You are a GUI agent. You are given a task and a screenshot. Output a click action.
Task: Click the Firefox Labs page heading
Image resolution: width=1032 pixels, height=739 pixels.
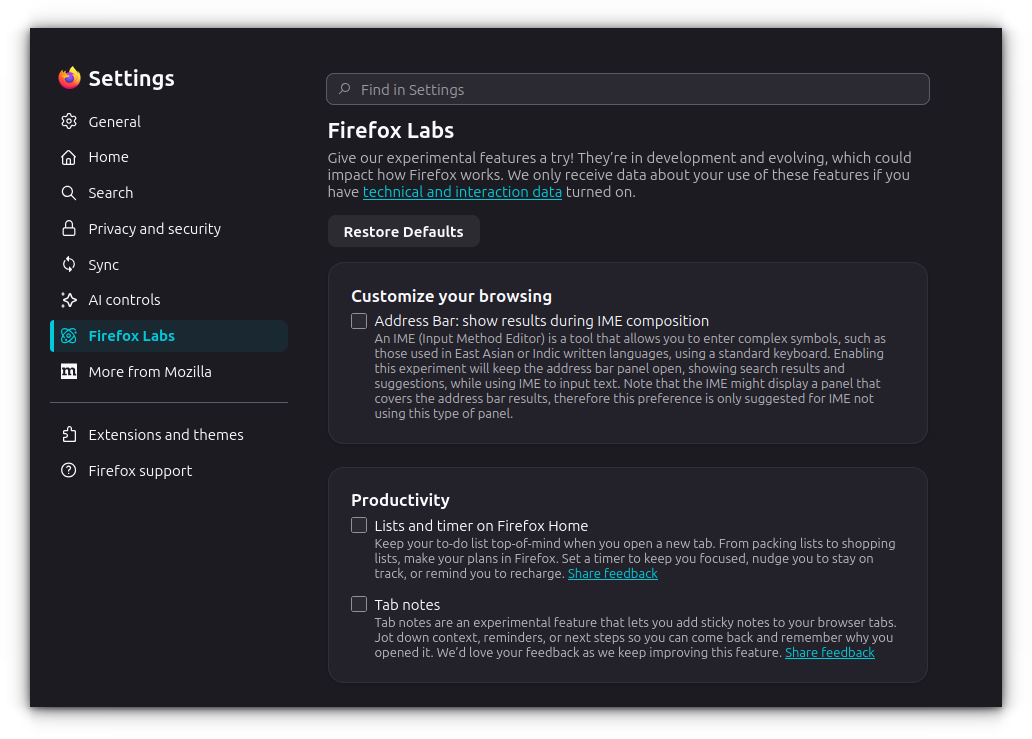(391, 130)
